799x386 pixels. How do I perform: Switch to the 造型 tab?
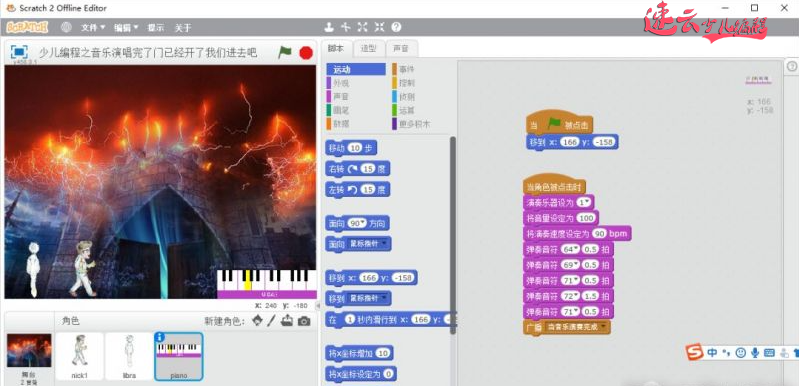point(368,49)
